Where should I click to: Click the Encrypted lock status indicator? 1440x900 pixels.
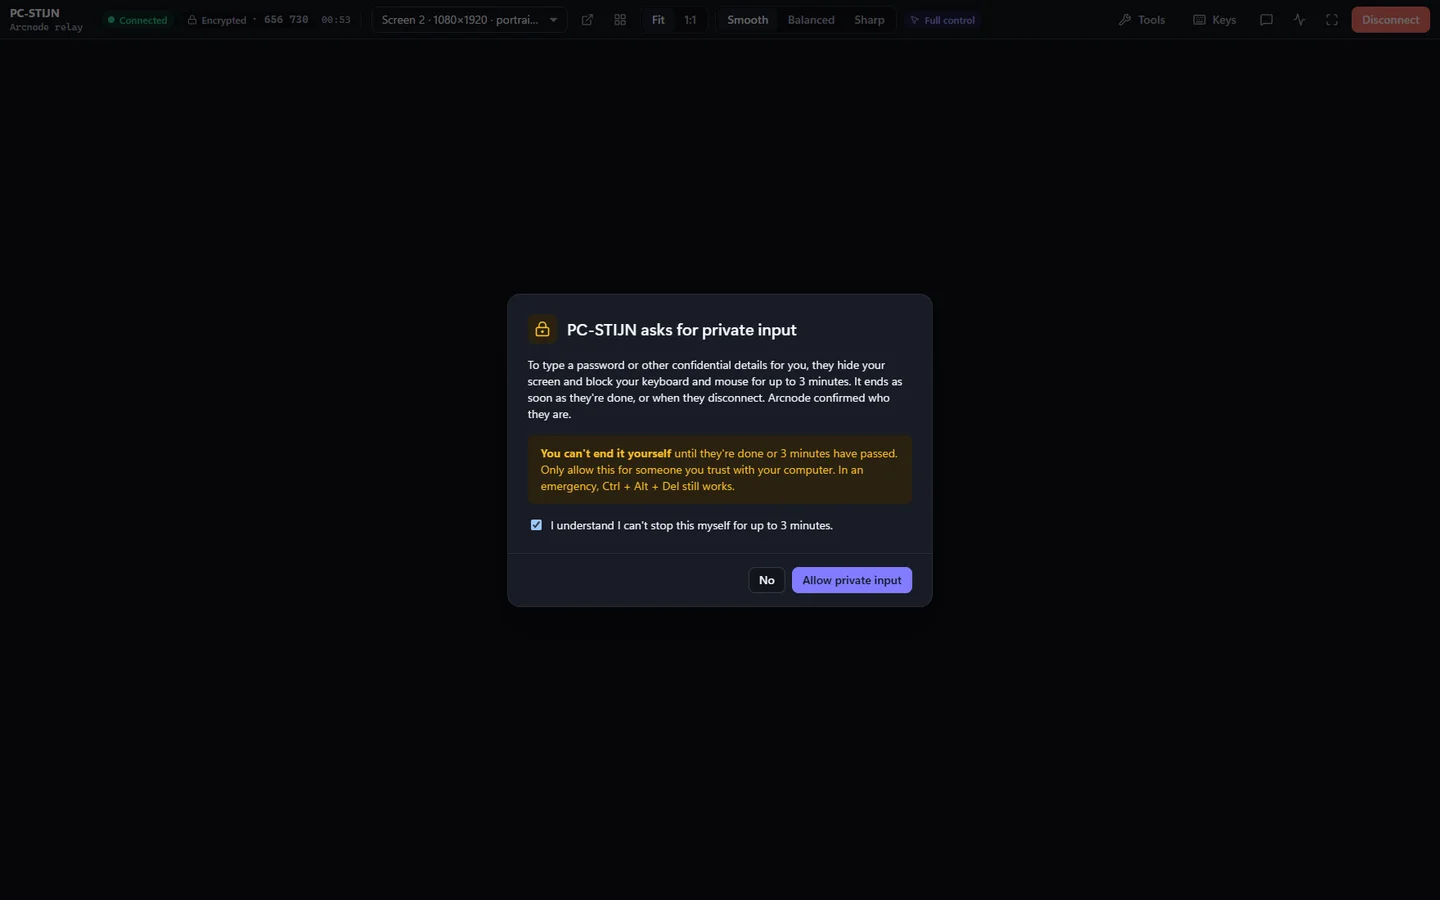click(217, 20)
